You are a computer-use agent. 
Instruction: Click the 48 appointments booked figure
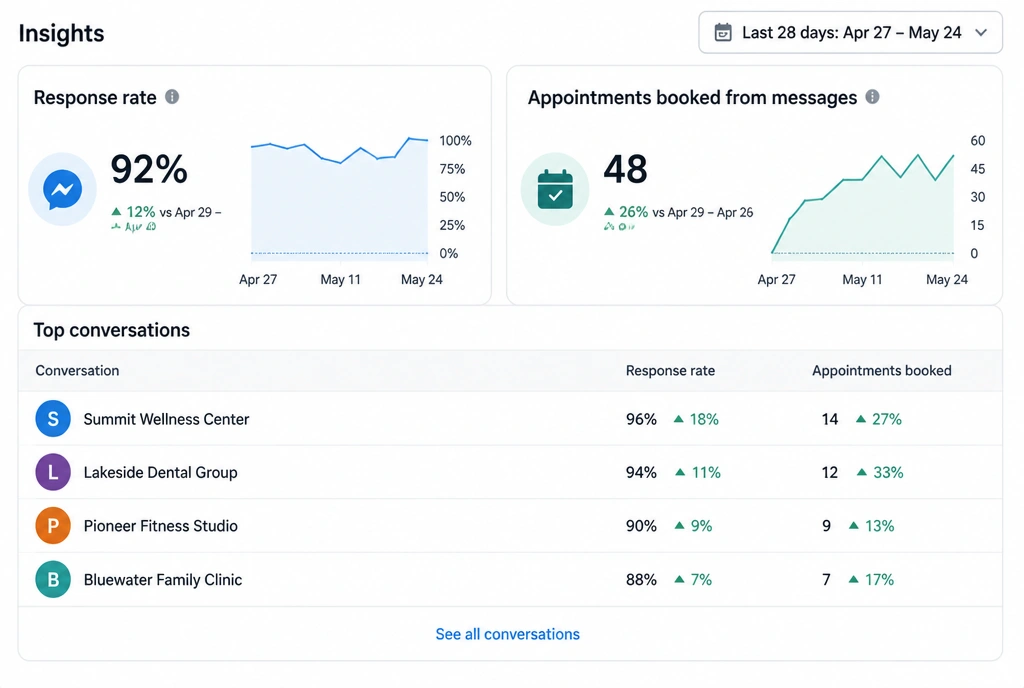click(626, 169)
